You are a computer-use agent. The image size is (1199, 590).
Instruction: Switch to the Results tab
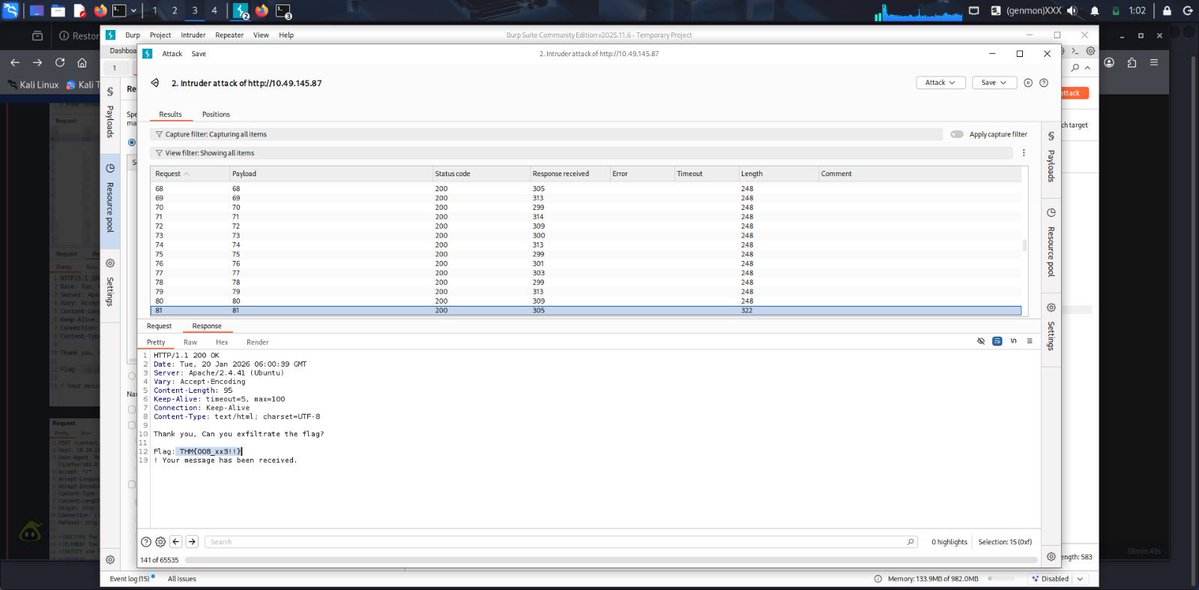point(171,114)
